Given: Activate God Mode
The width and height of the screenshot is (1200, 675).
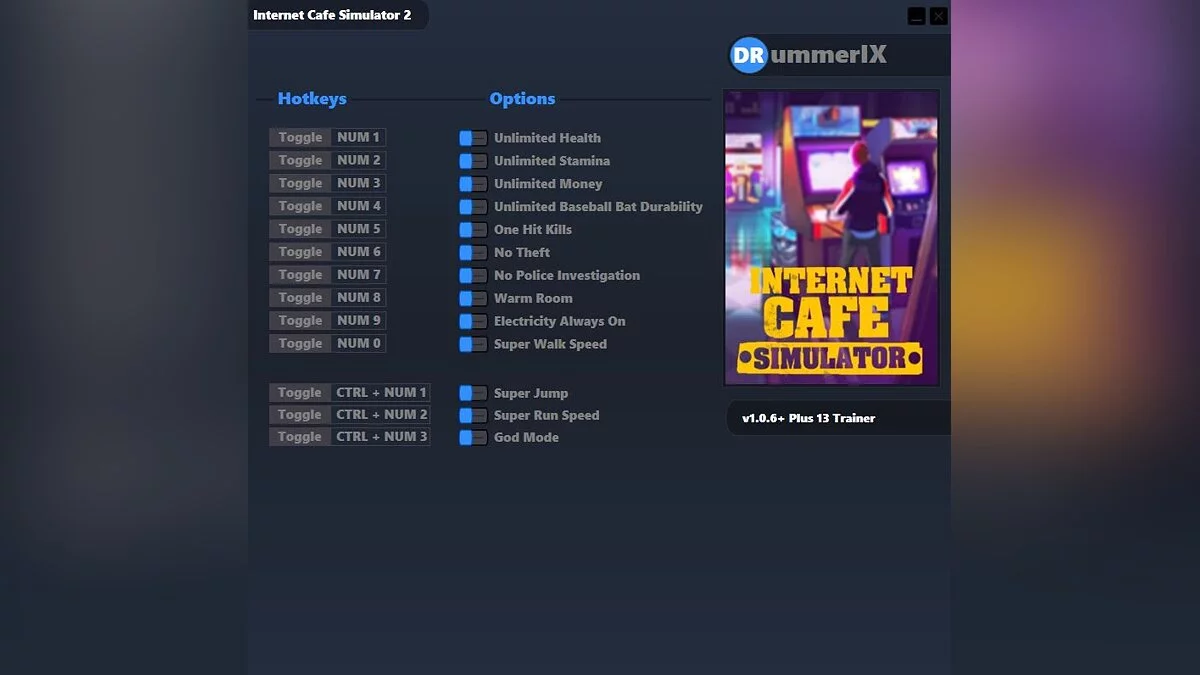Looking at the screenshot, I should pyautogui.click(x=472, y=437).
